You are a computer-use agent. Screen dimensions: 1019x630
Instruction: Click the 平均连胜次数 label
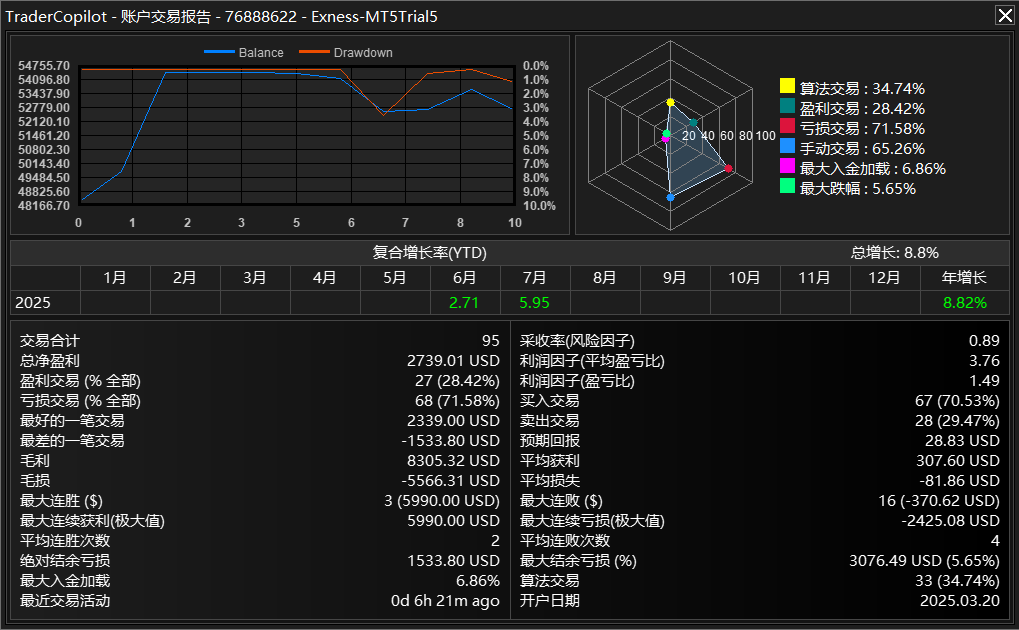coord(65,540)
